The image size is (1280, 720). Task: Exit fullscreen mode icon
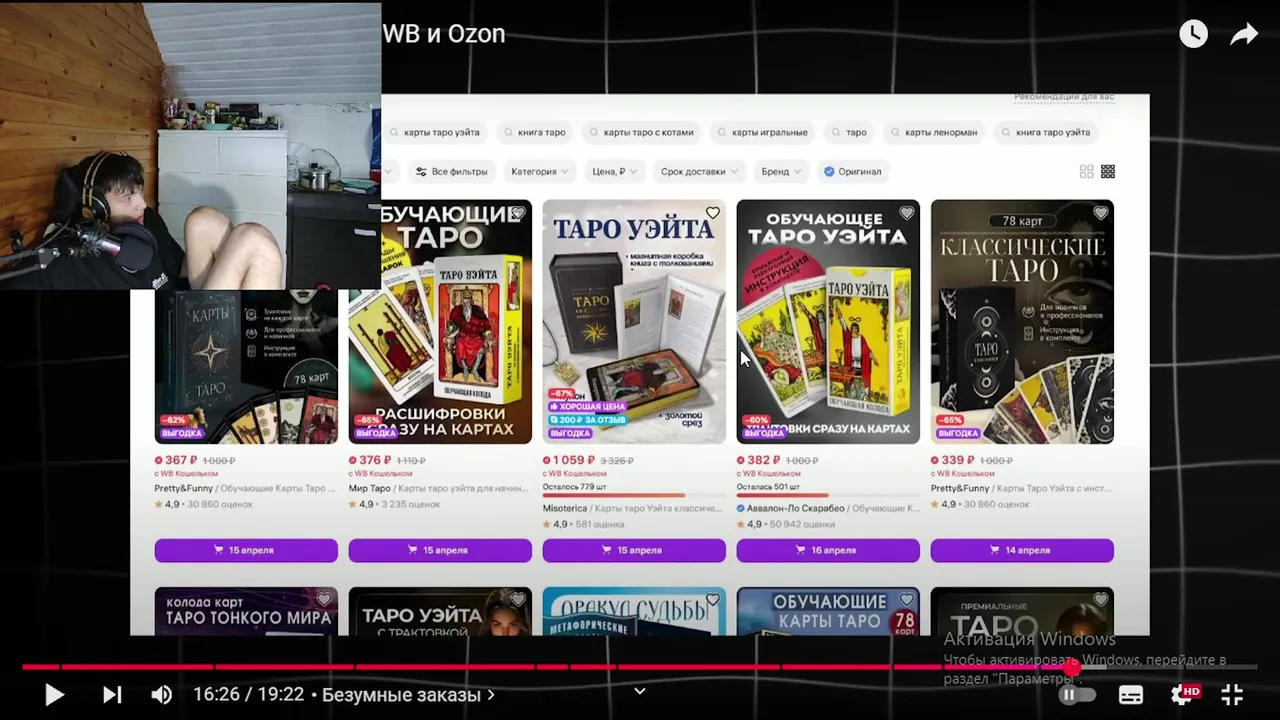pos(1232,694)
